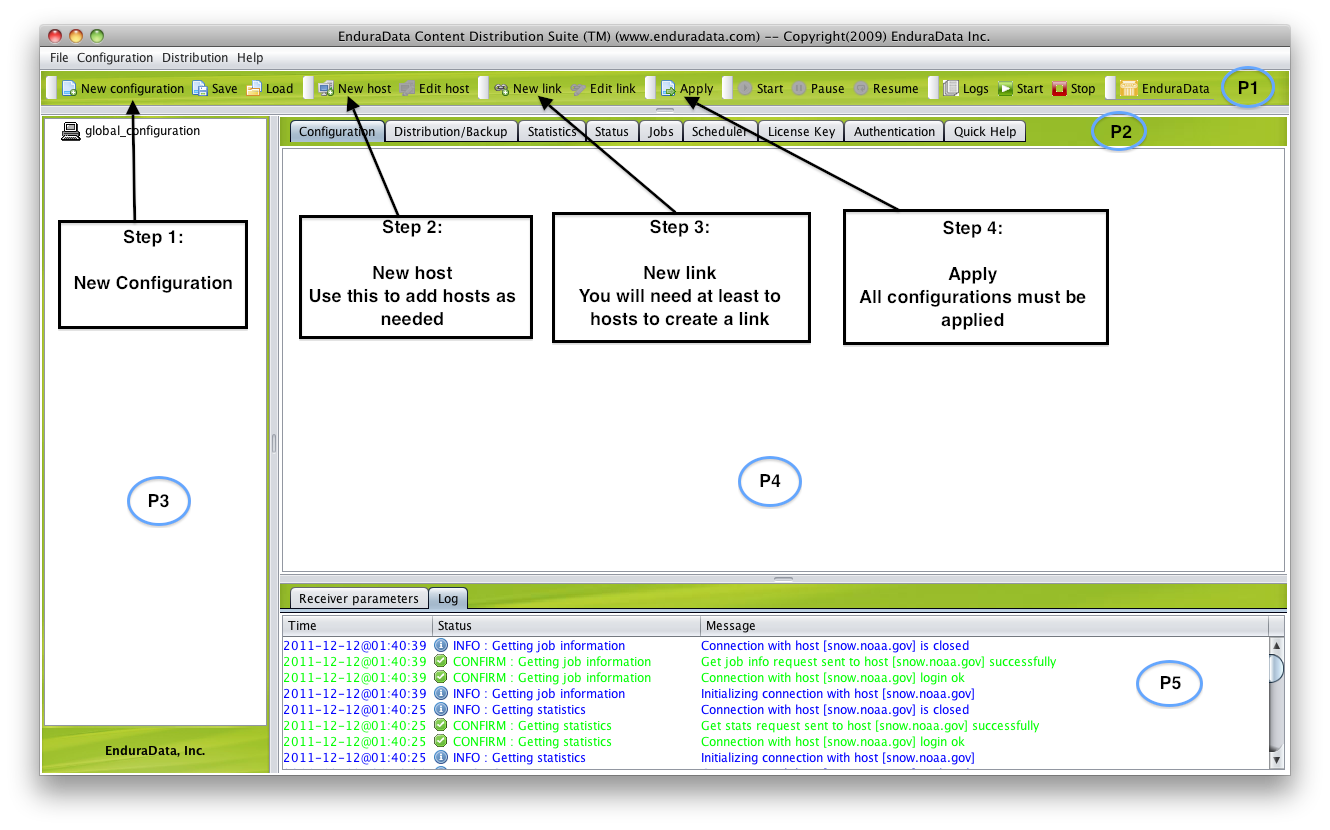Viewport: 1330px width, 830px height.
Task: Select the global_configuration tree node
Action: pos(131,131)
